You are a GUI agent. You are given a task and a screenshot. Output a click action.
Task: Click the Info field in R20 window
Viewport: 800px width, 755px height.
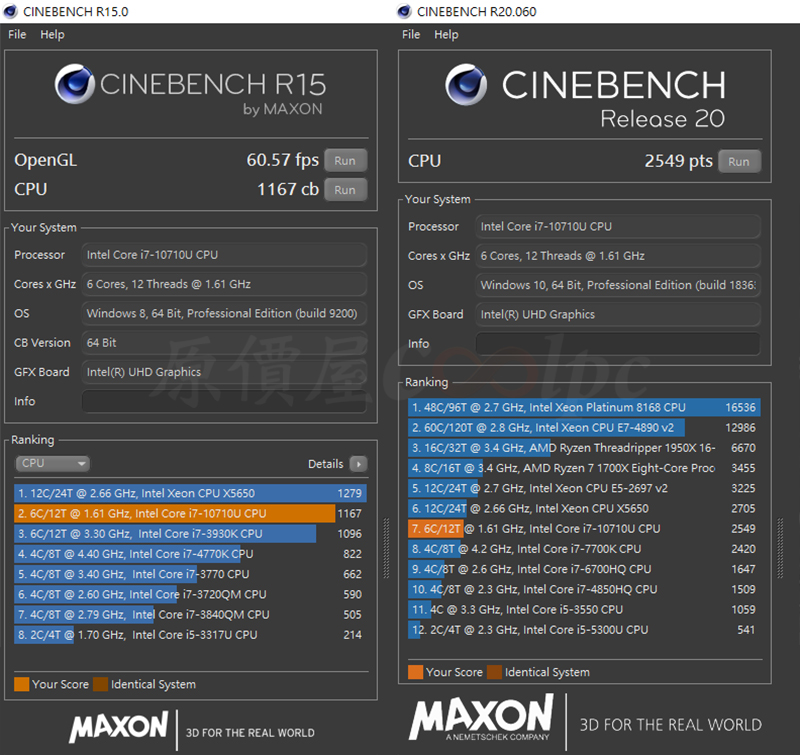[x=618, y=344]
